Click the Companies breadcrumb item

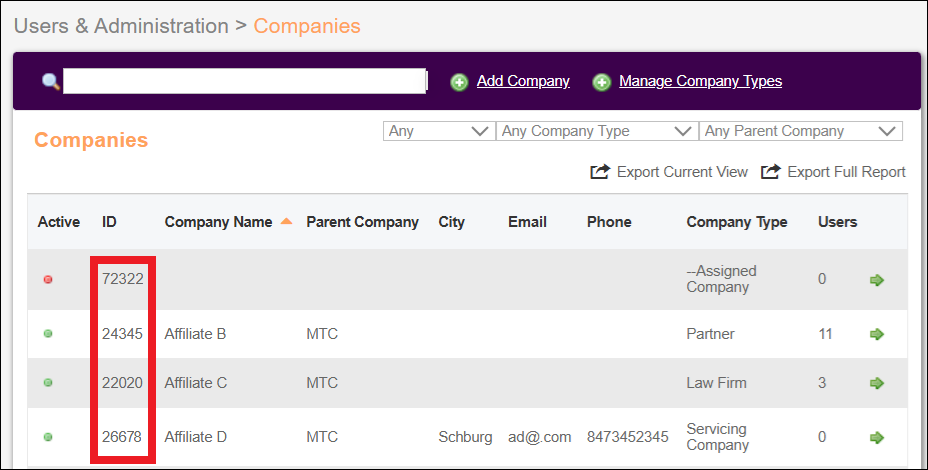point(307,26)
